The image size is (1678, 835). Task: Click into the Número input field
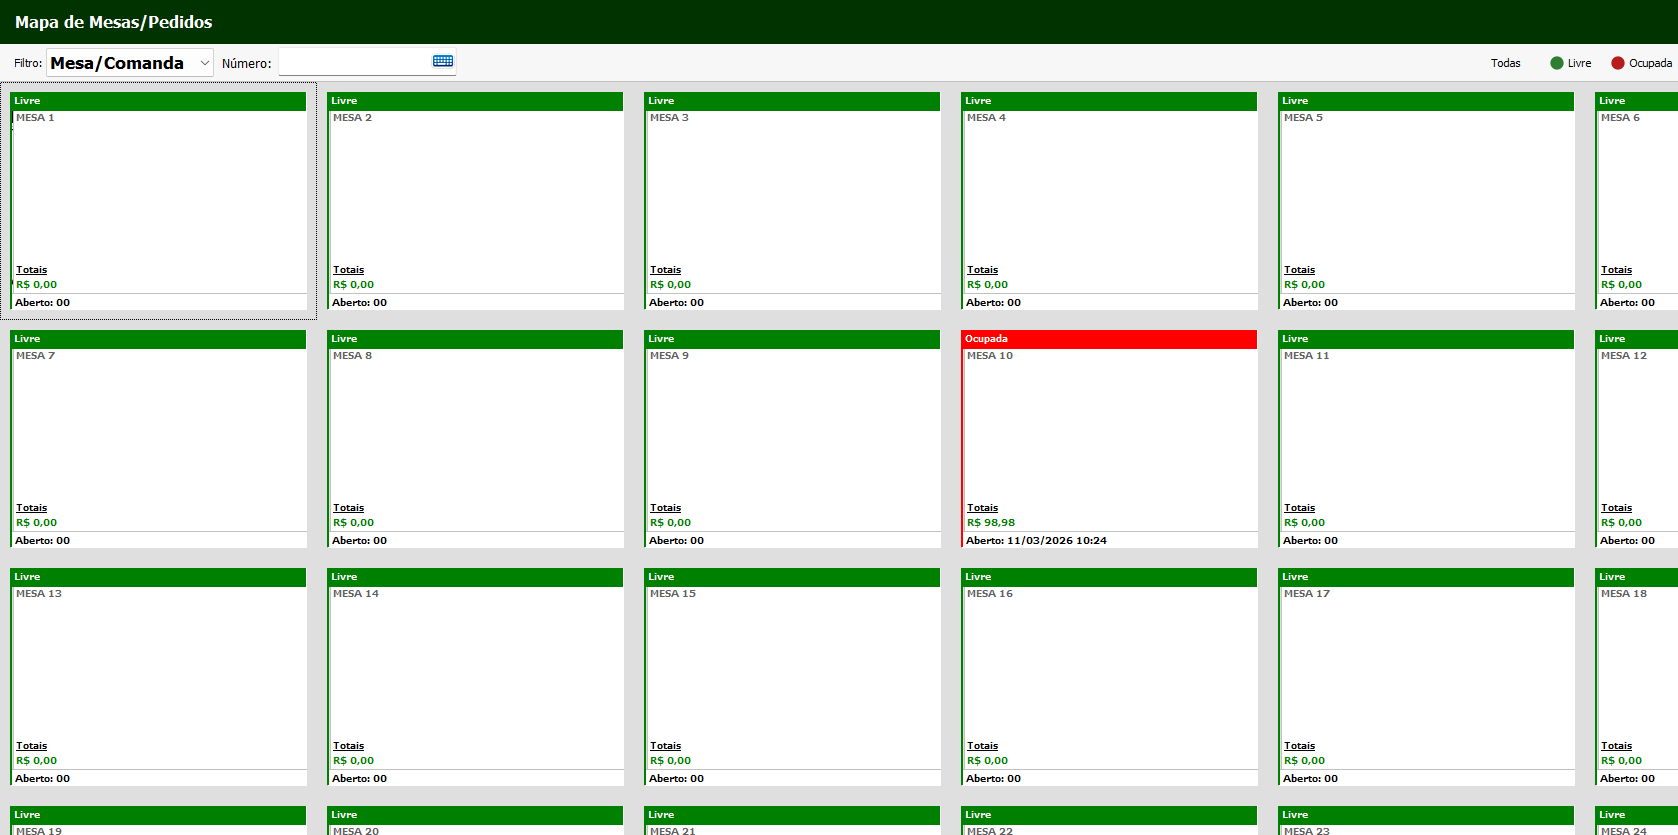pos(354,63)
